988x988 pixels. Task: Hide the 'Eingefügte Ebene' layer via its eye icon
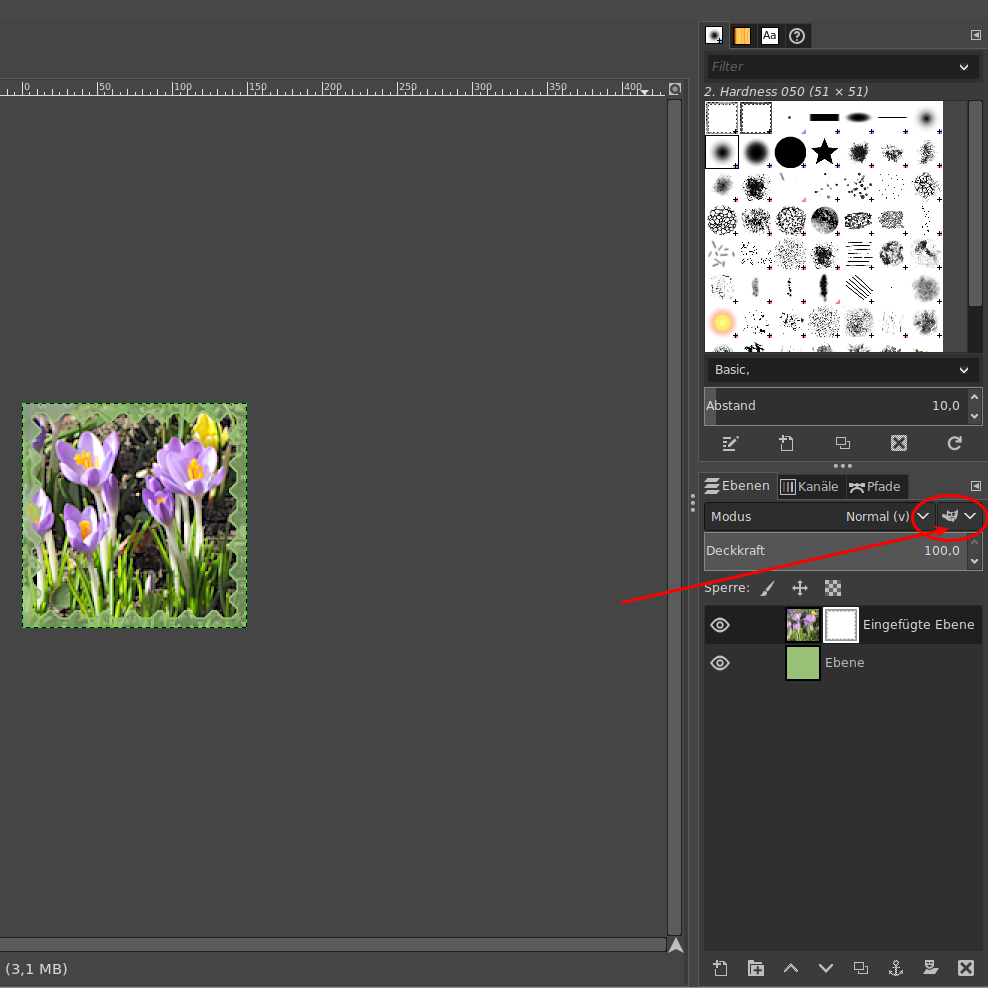720,625
